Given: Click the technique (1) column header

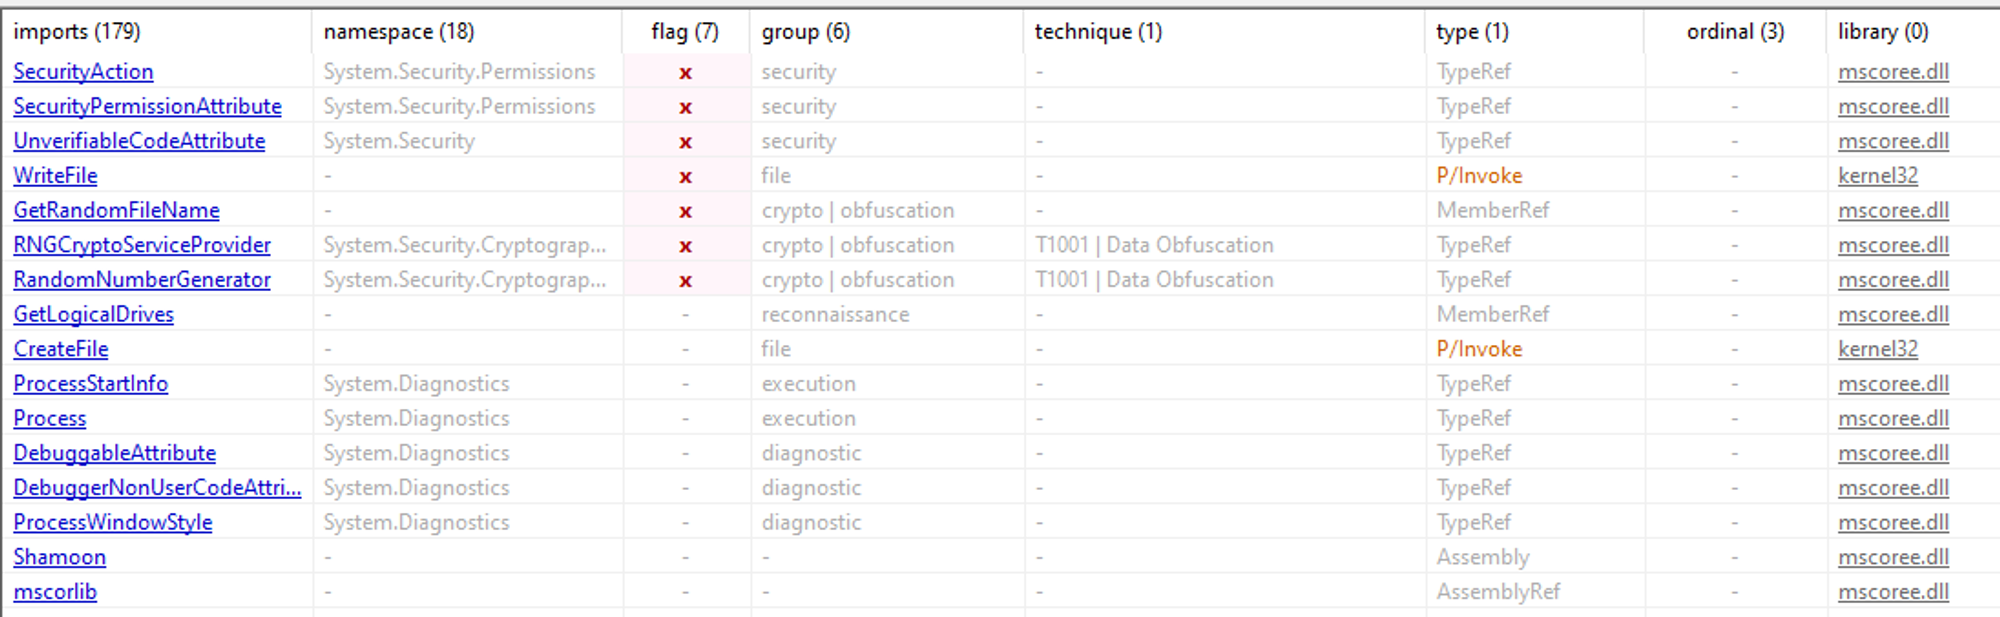Looking at the screenshot, I should pos(1098,32).
